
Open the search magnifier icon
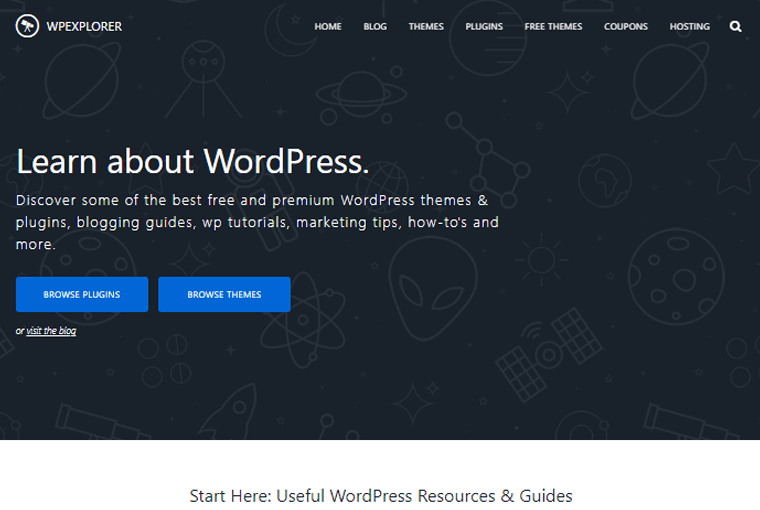(x=736, y=27)
